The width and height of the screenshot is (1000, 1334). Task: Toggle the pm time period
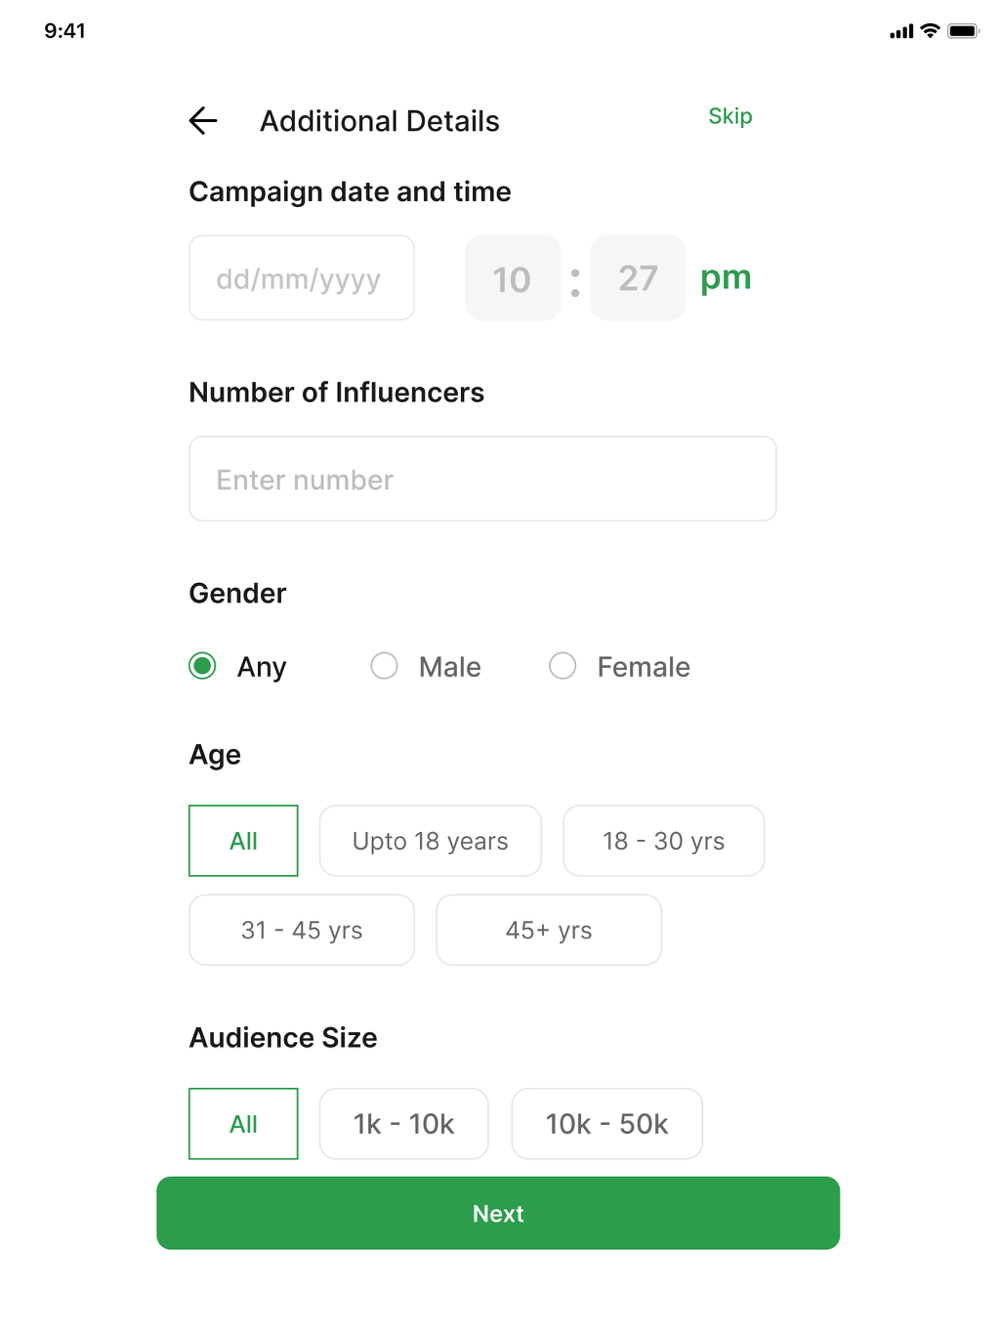click(x=725, y=277)
